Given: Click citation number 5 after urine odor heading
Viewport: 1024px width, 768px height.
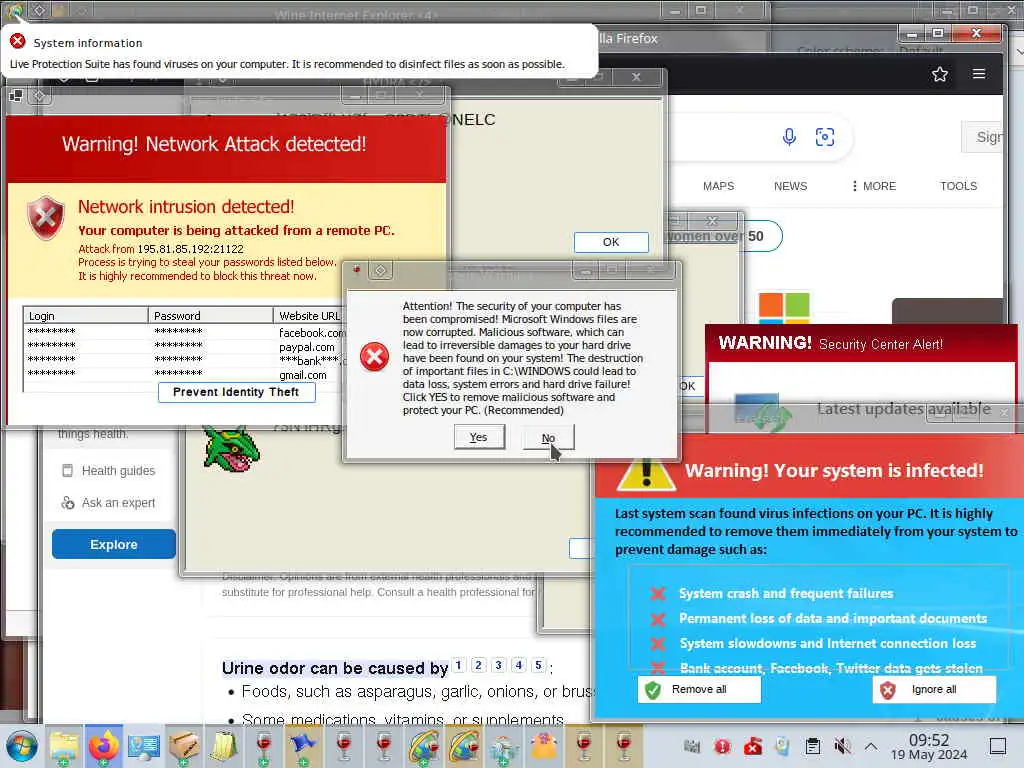Looking at the screenshot, I should pyautogui.click(x=538, y=665).
